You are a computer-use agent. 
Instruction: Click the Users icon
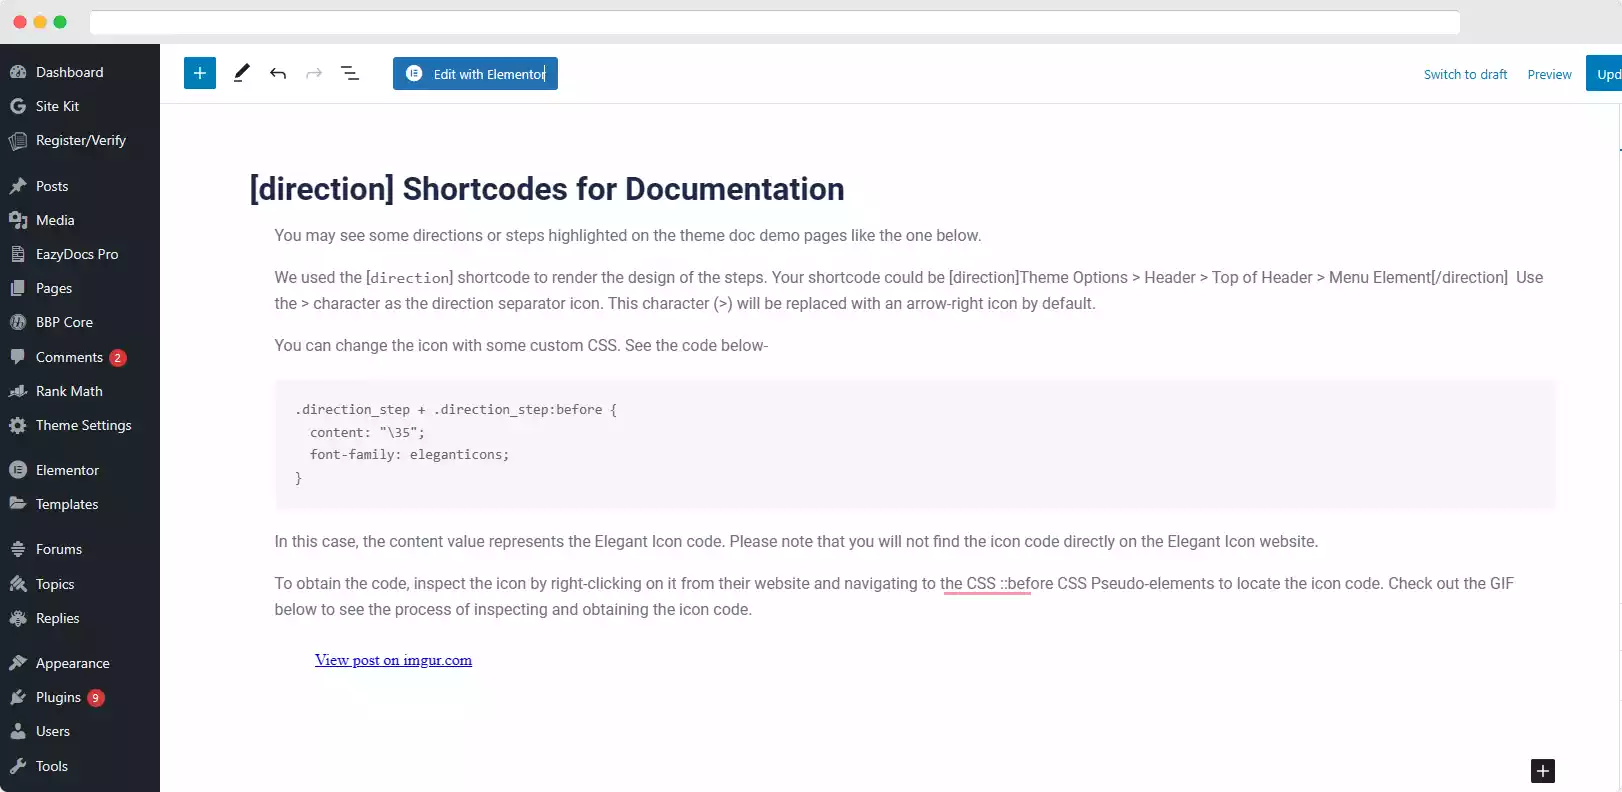click(x=18, y=731)
